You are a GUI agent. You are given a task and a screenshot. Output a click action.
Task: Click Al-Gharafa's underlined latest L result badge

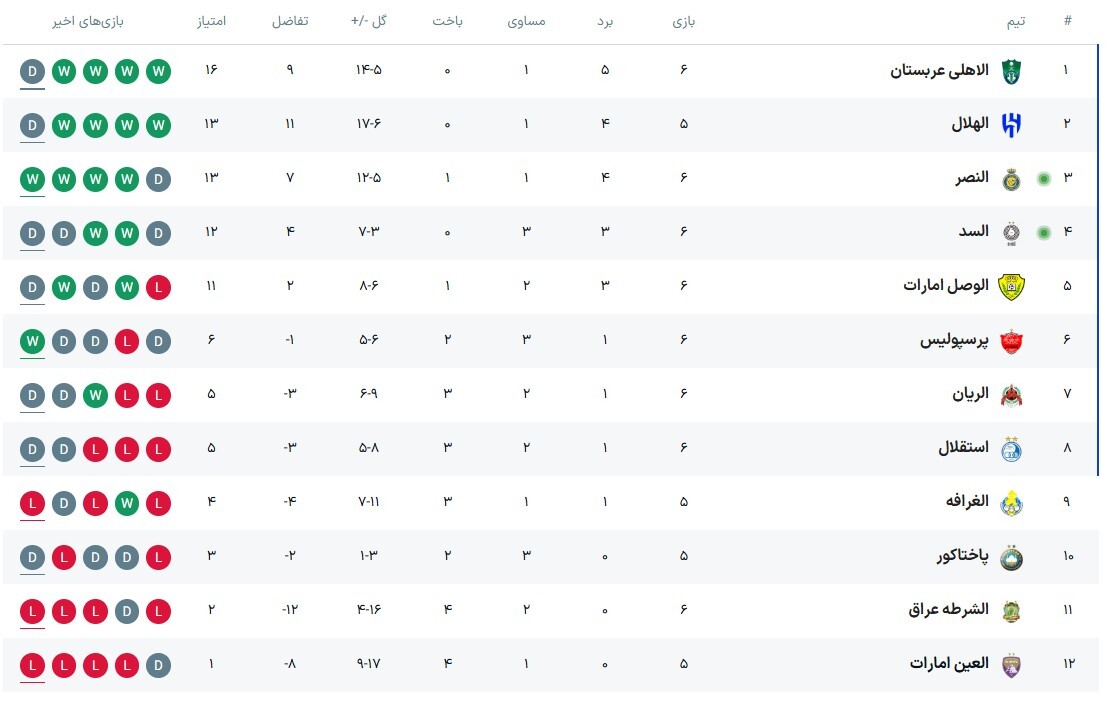click(33, 504)
